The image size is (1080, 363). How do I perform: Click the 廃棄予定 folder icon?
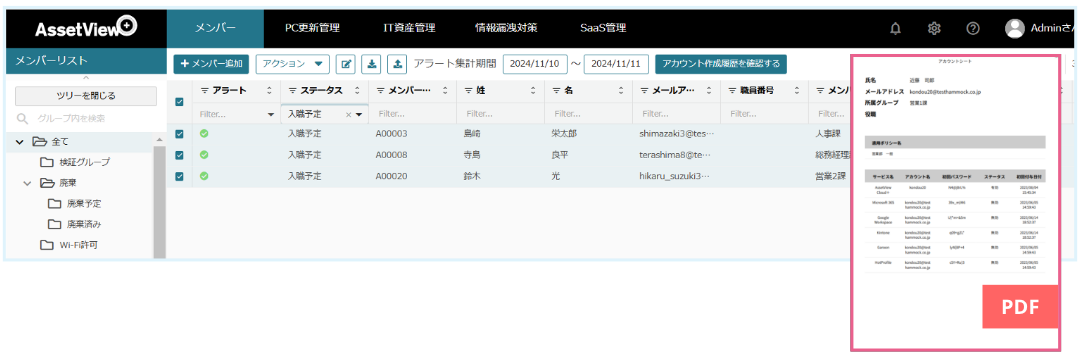(54, 204)
